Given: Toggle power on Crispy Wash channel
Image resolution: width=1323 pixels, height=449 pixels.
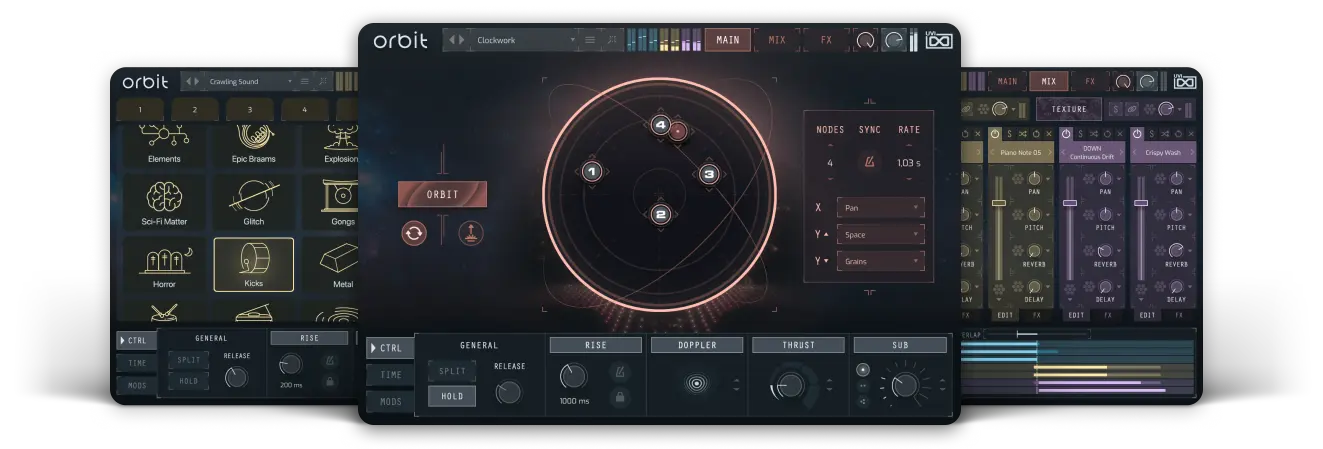Looking at the screenshot, I should (x=1137, y=133).
